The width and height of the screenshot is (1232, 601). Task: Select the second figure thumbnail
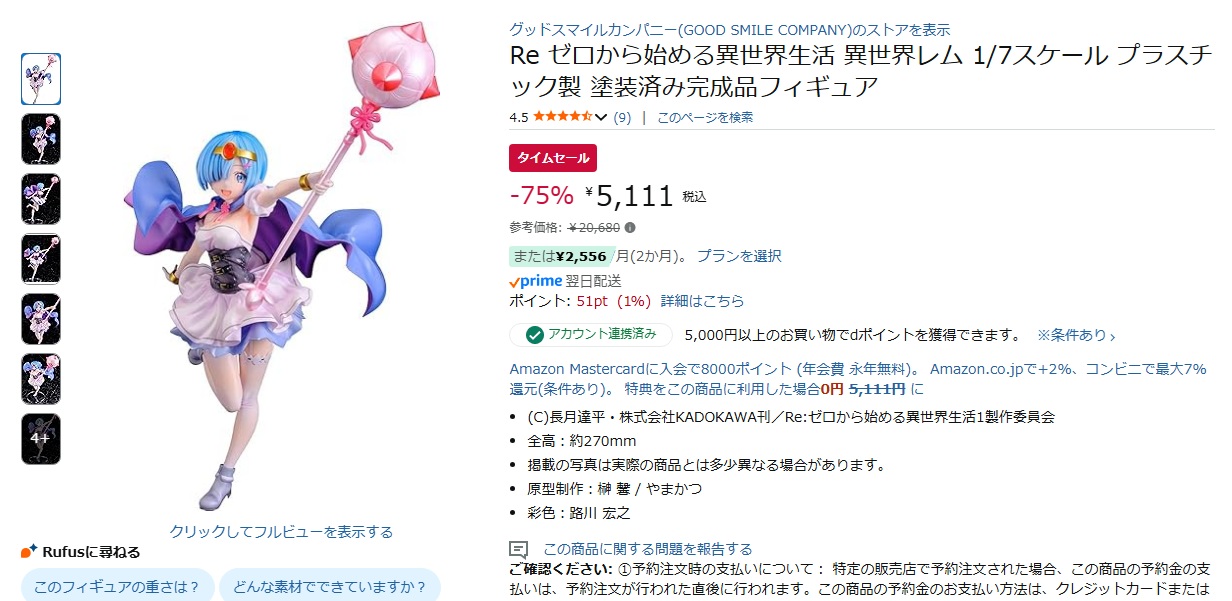tap(41, 139)
